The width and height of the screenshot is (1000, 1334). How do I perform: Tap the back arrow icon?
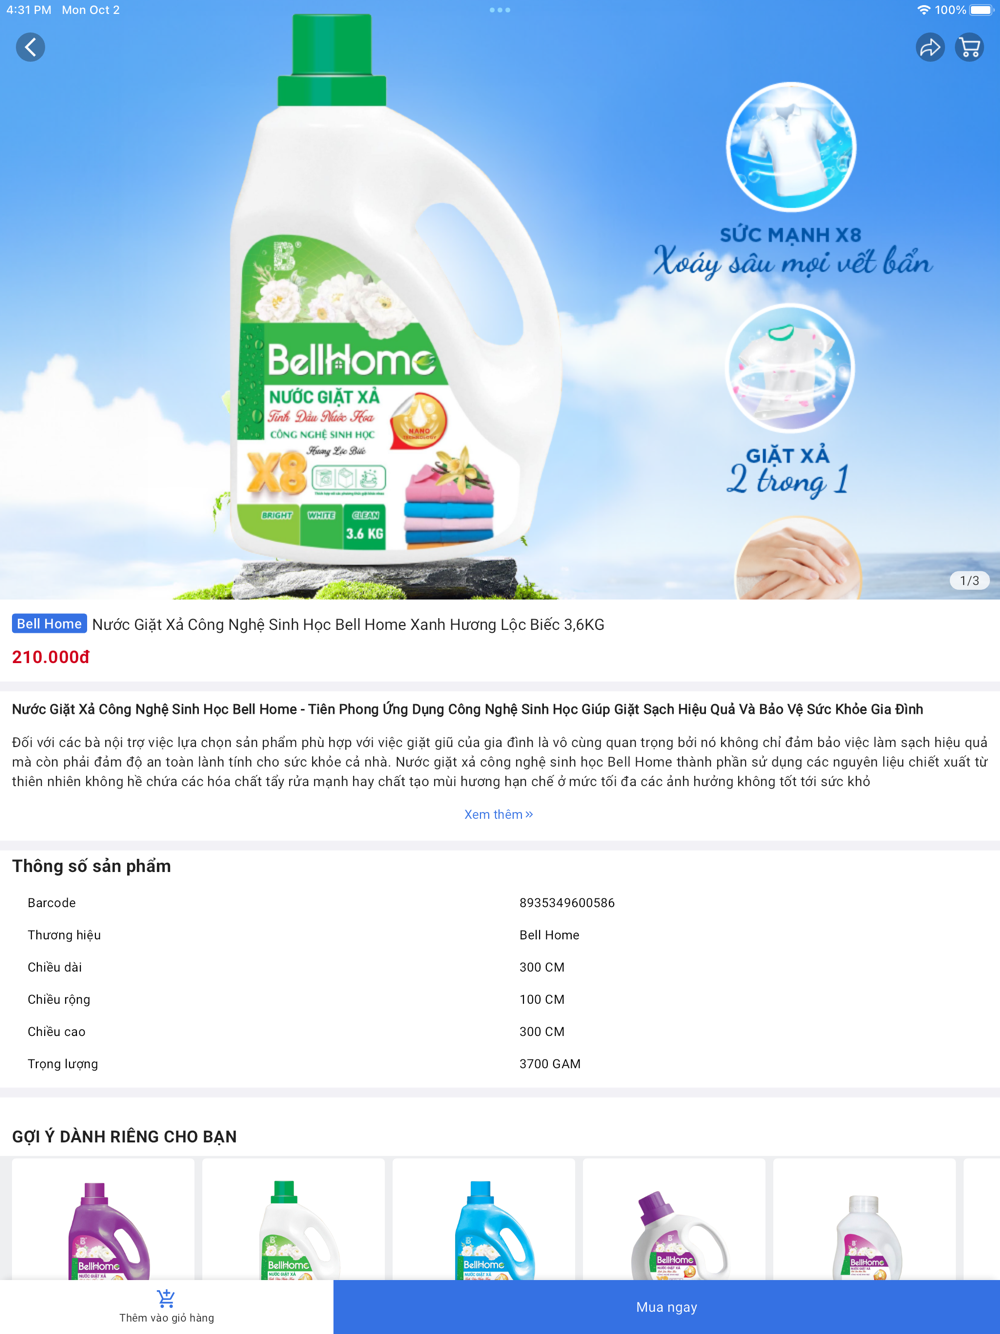point(31,47)
